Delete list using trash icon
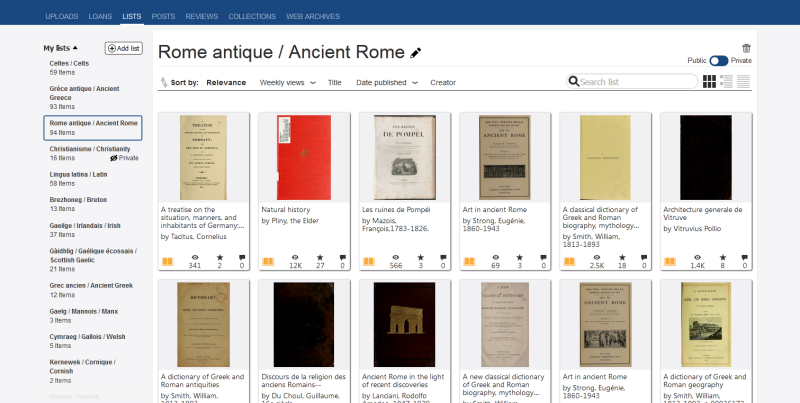 [x=746, y=48]
